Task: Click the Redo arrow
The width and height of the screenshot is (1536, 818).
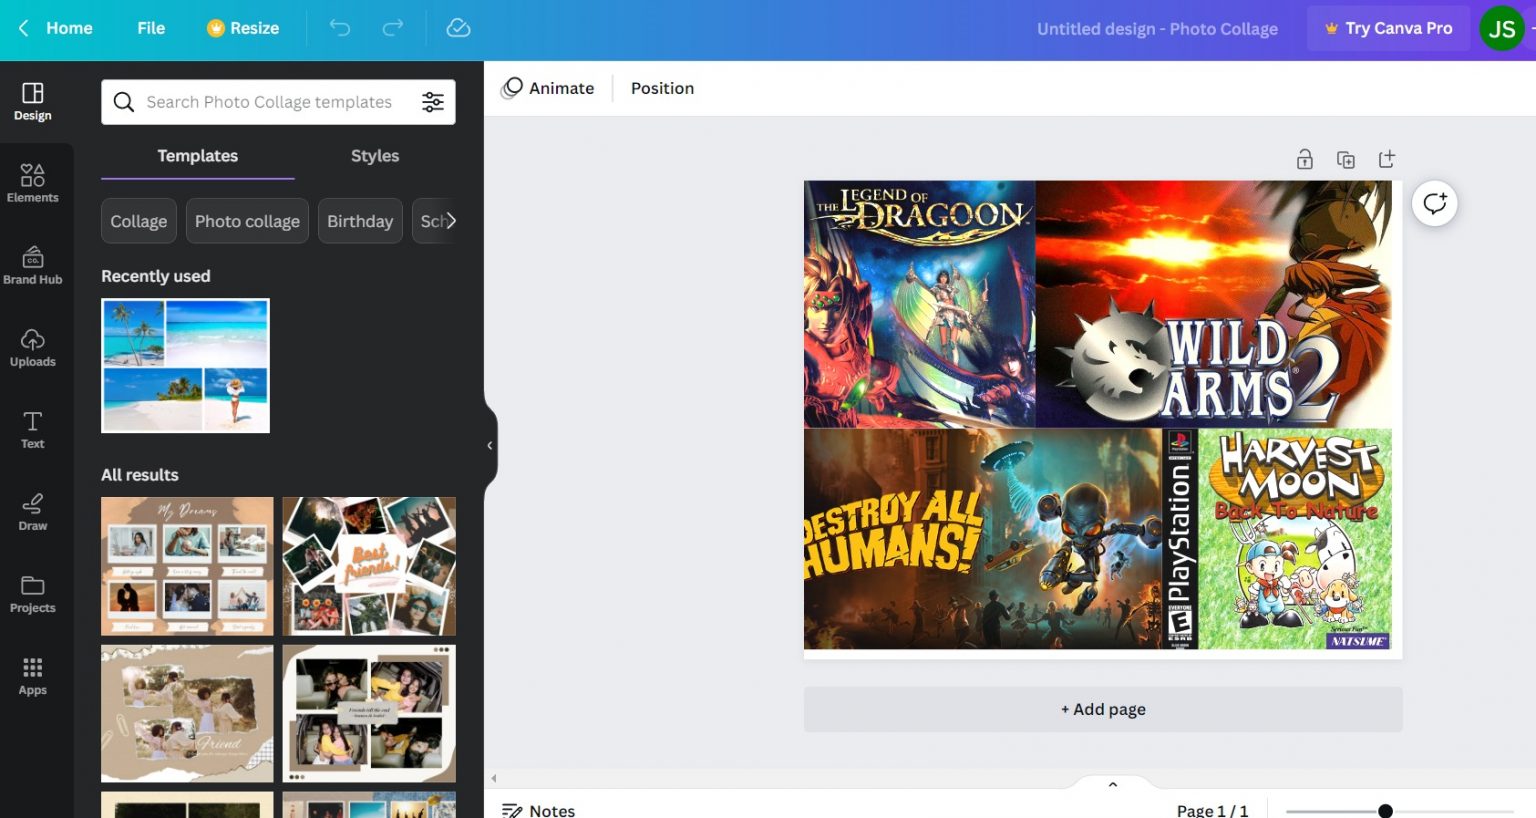Action: tap(393, 28)
